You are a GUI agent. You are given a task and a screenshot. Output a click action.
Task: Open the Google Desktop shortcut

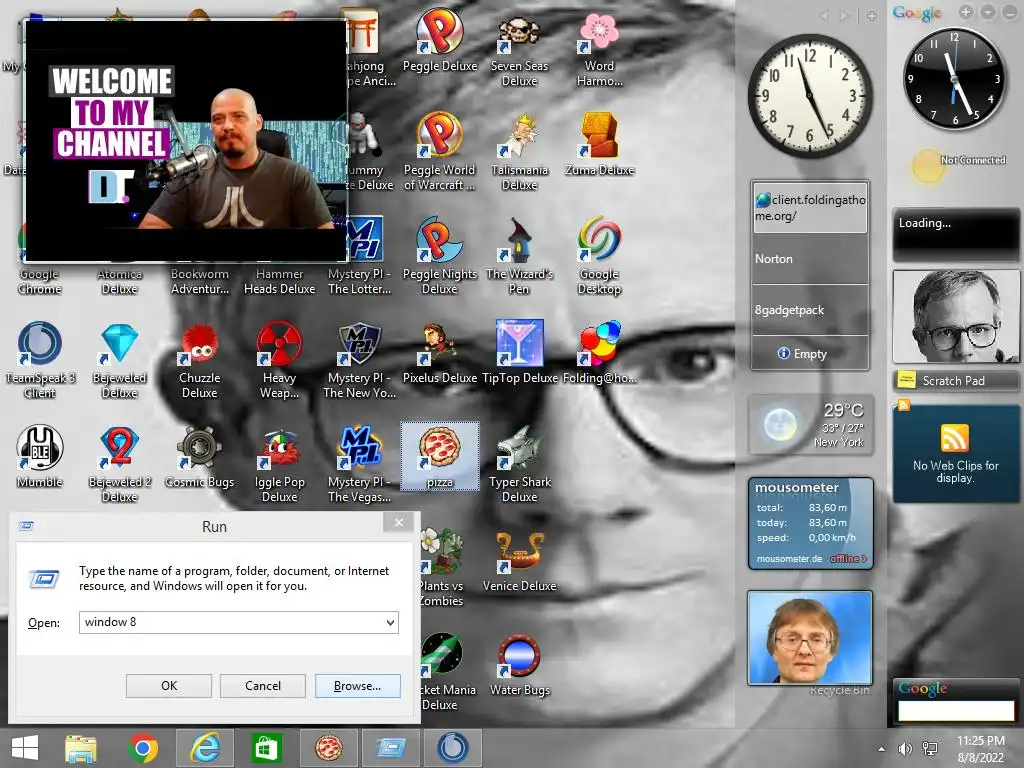pos(599,255)
